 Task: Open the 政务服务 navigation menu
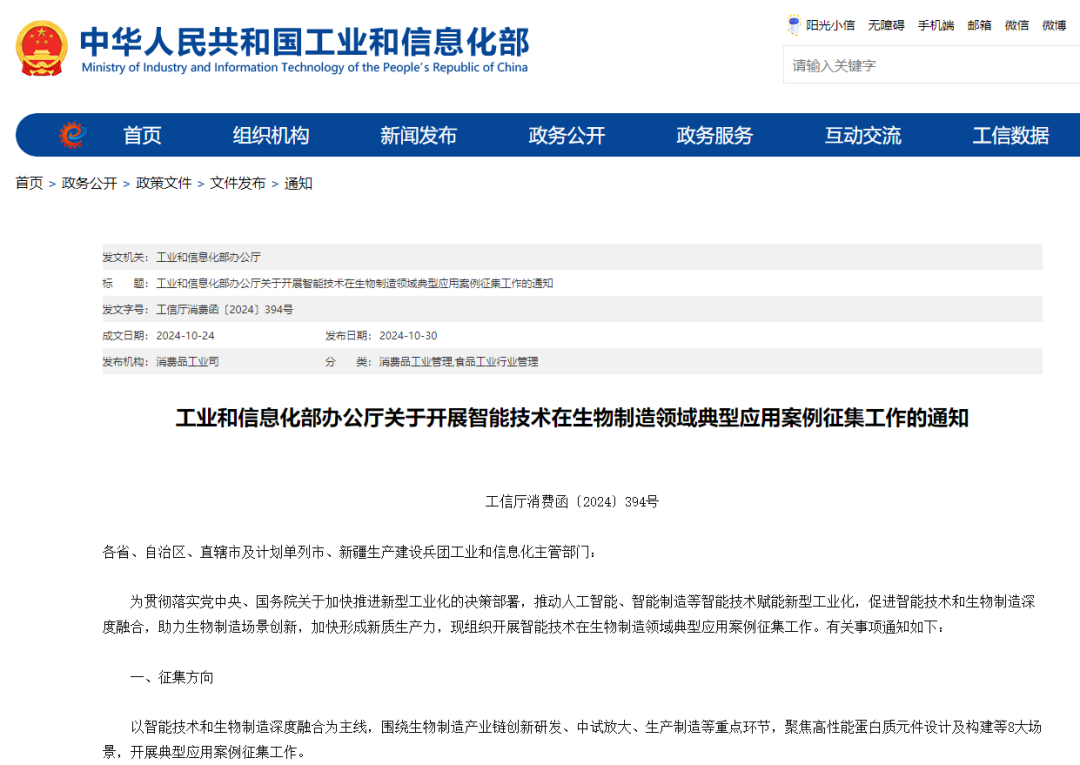point(715,136)
